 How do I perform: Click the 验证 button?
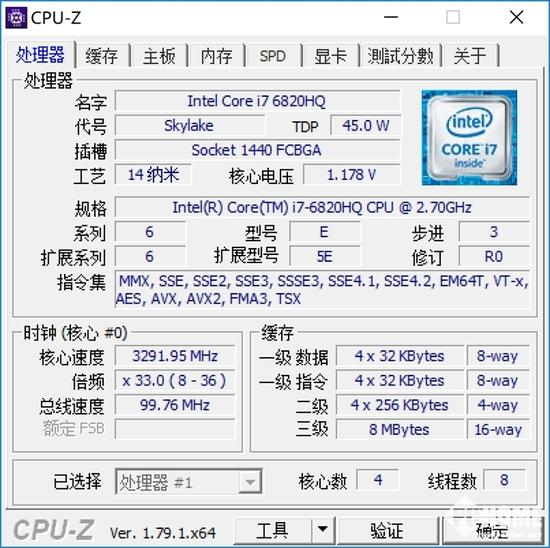[x=387, y=530]
